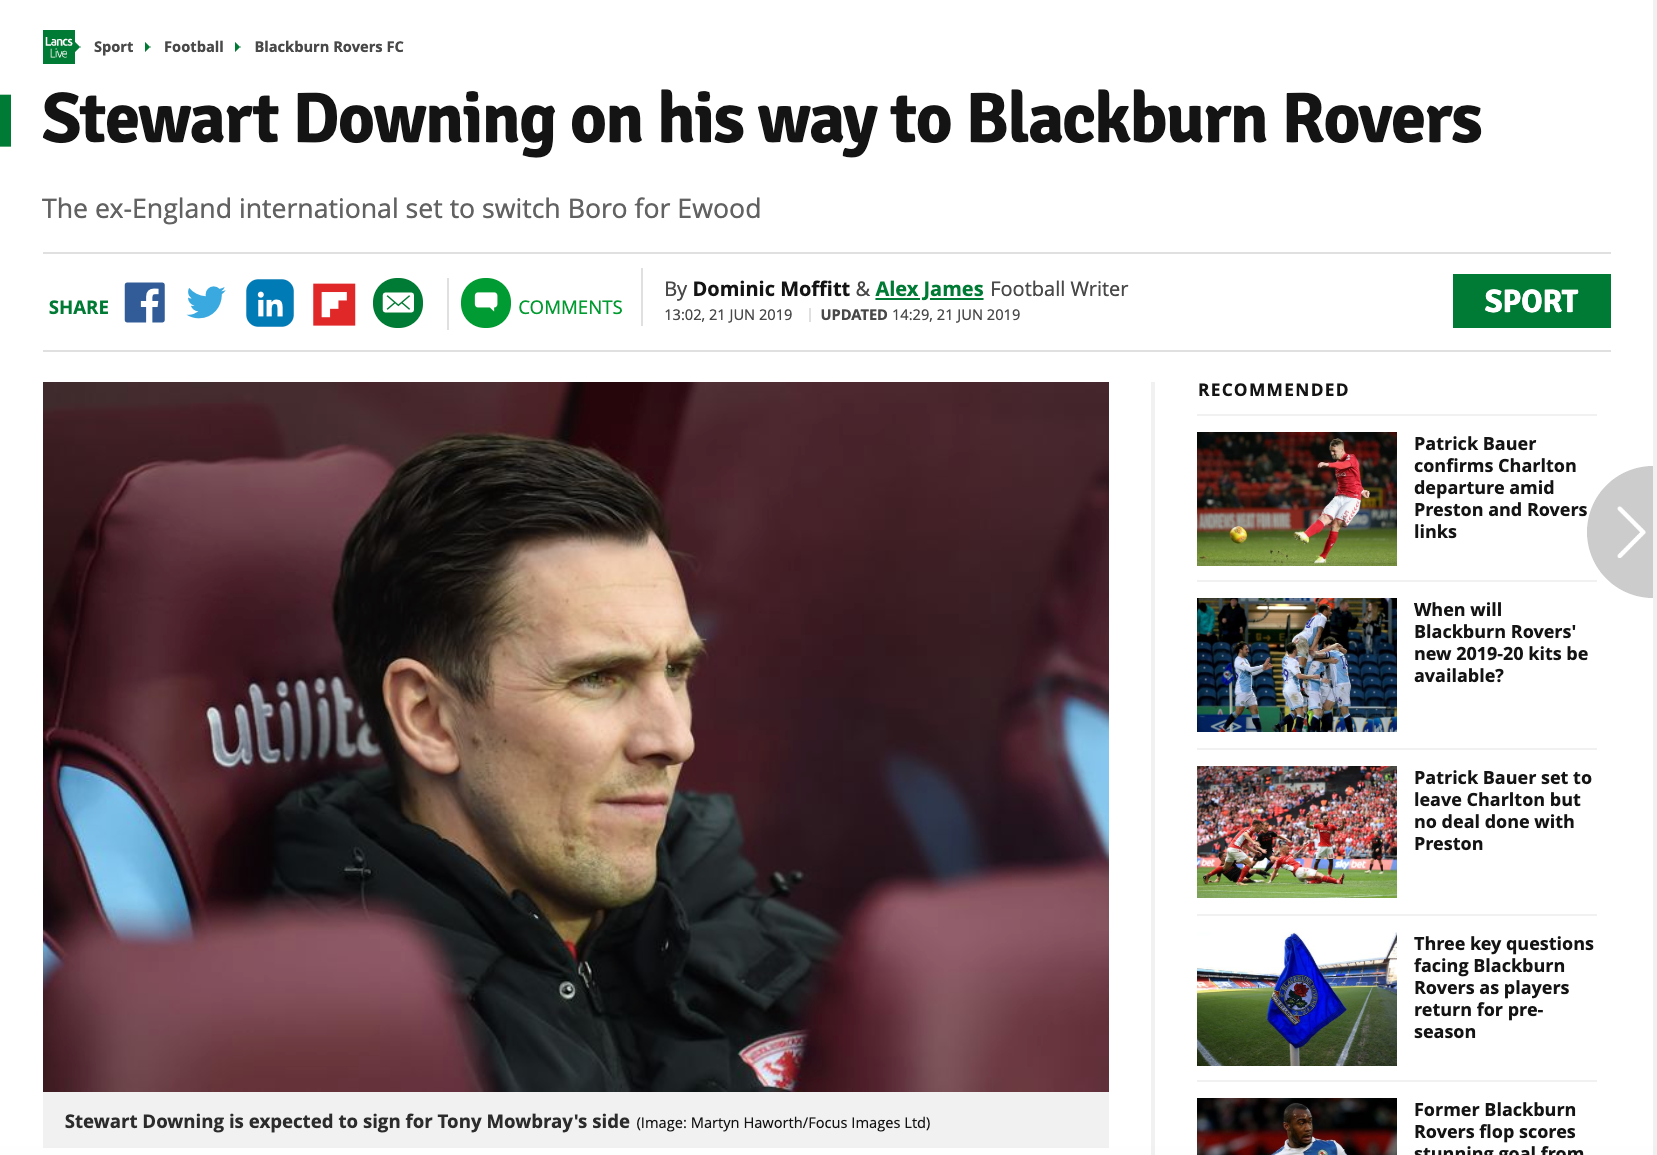Click the COMMENTS text link
1657x1155 pixels.
(570, 307)
